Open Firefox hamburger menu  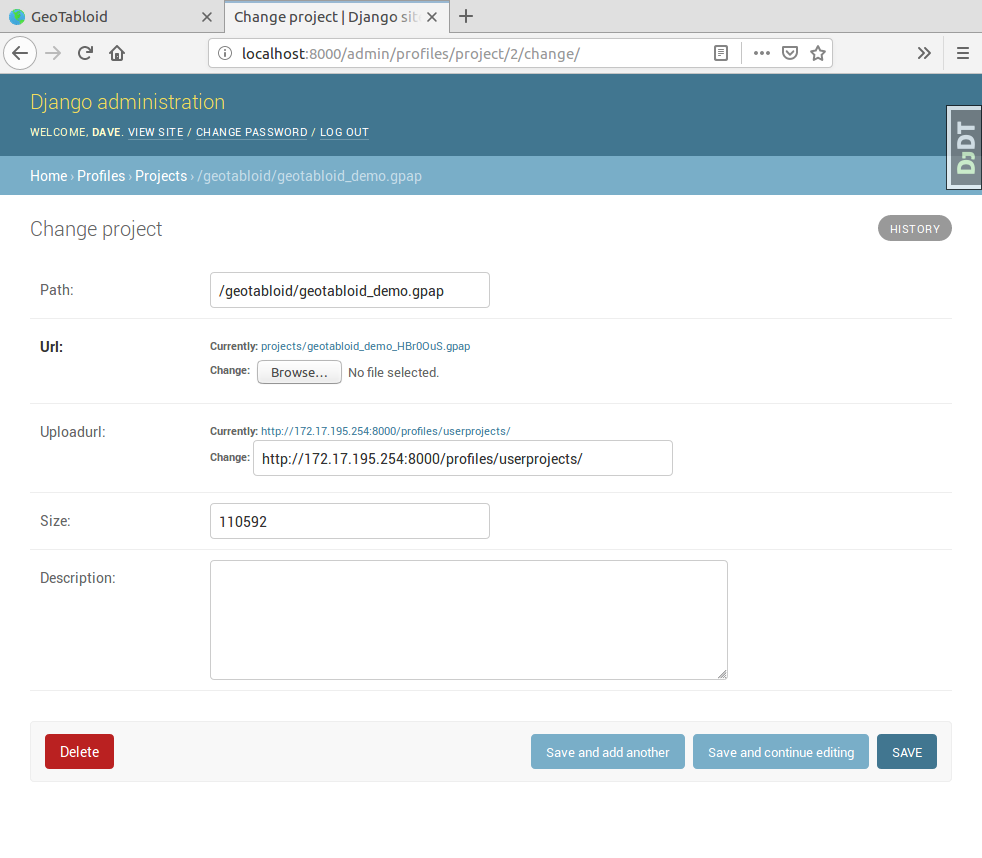pyautogui.click(x=963, y=53)
